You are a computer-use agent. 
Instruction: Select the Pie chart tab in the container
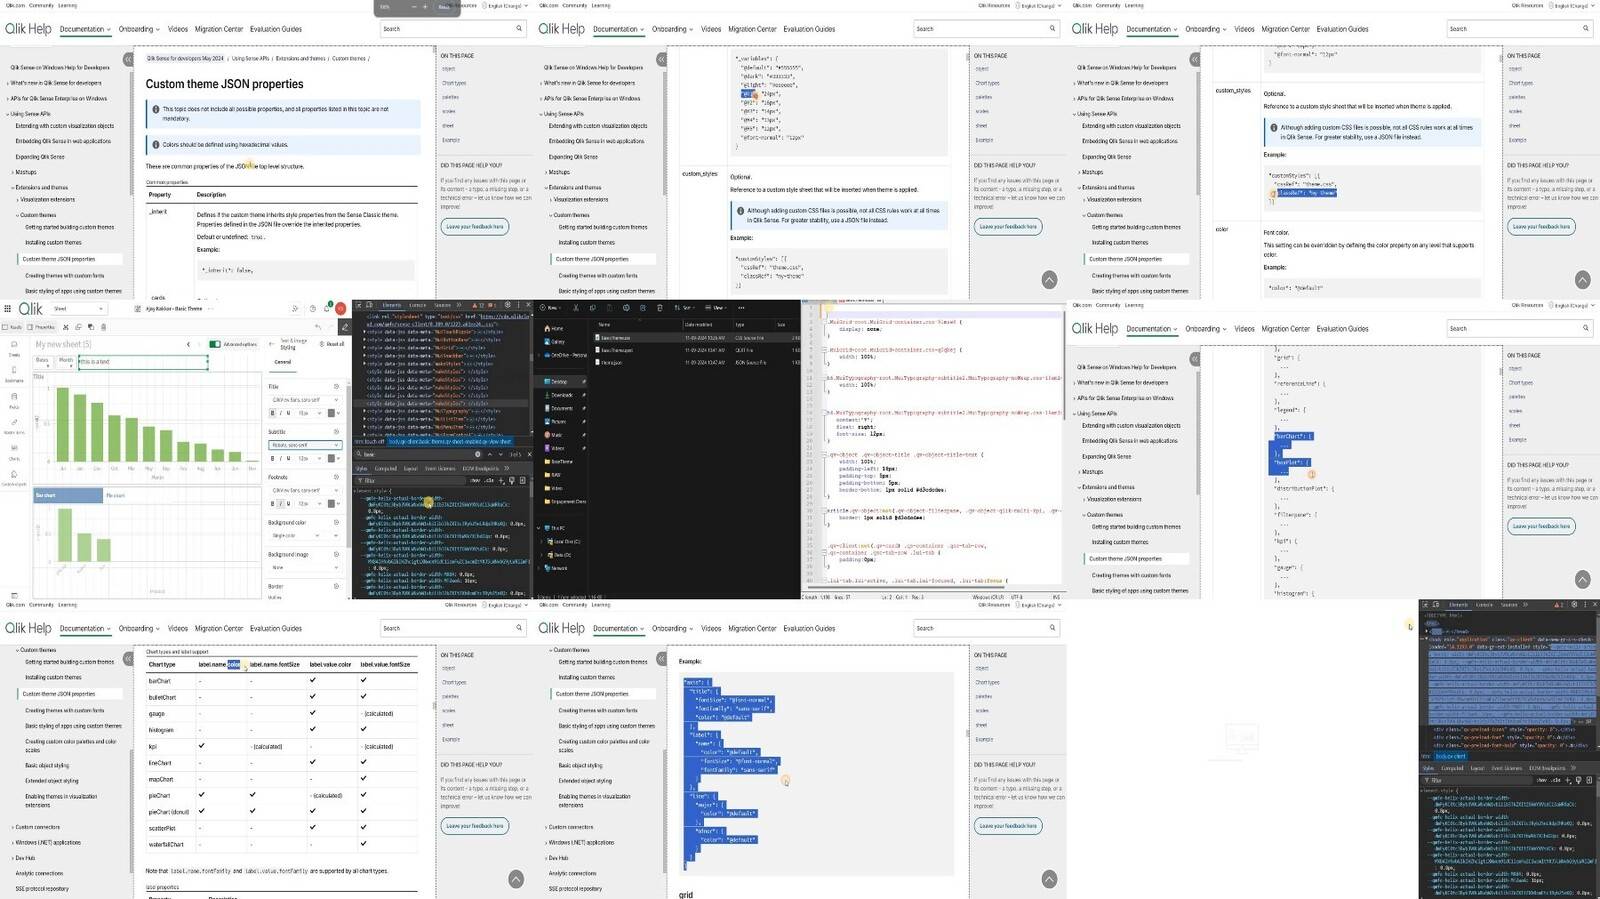tap(116, 495)
